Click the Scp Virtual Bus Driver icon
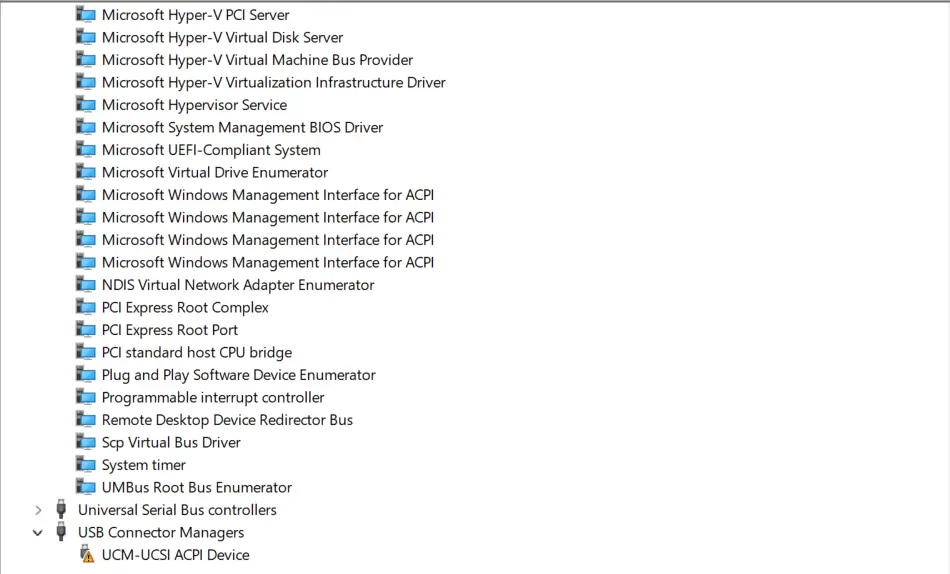Viewport: 950px width, 574px height. (85, 442)
